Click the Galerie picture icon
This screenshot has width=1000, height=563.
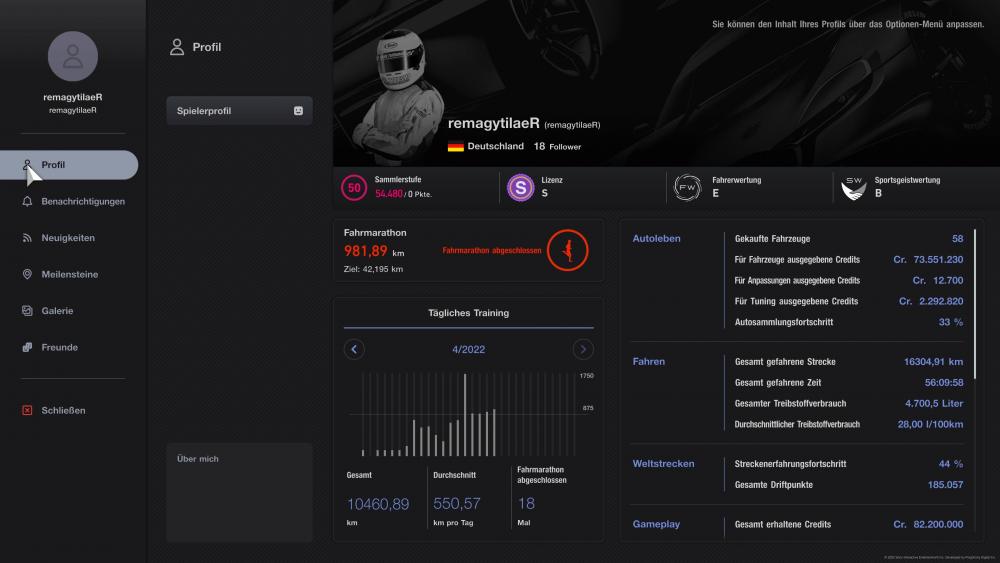[28, 311]
